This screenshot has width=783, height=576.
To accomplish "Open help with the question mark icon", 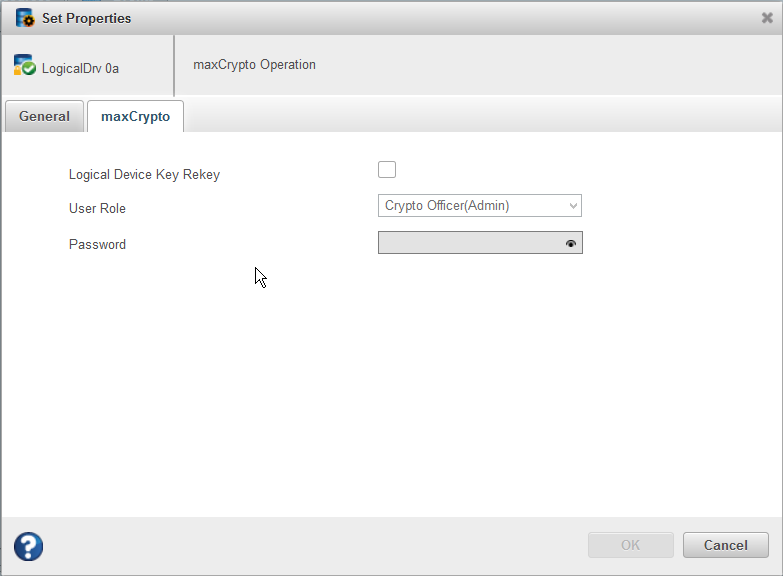I will click(x=28, y=546).
